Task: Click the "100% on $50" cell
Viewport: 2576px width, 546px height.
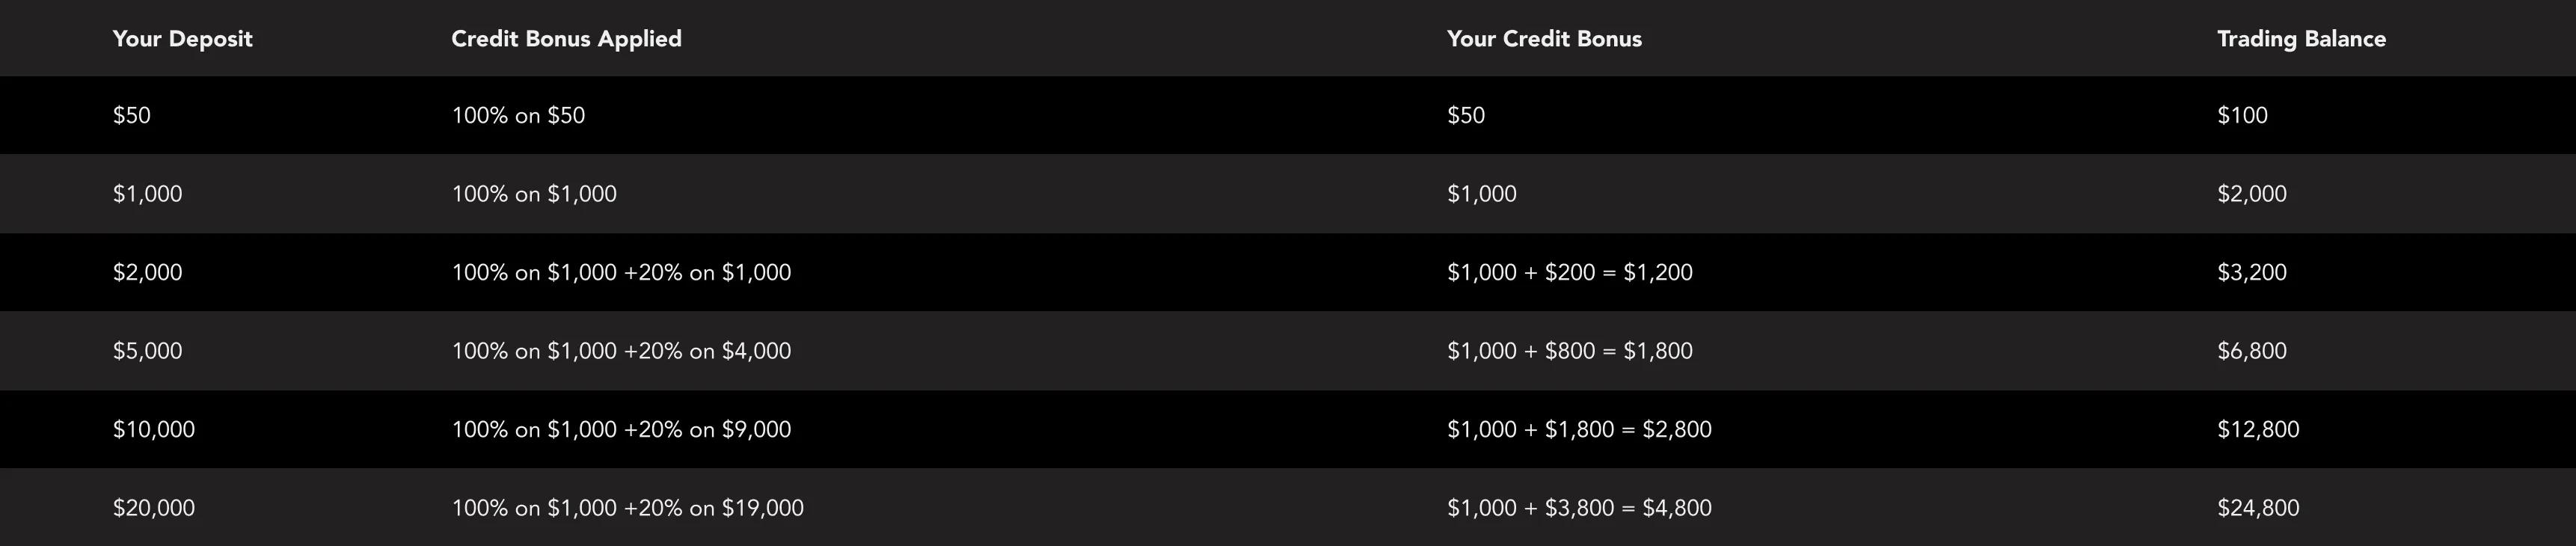Action: [518, 115]
